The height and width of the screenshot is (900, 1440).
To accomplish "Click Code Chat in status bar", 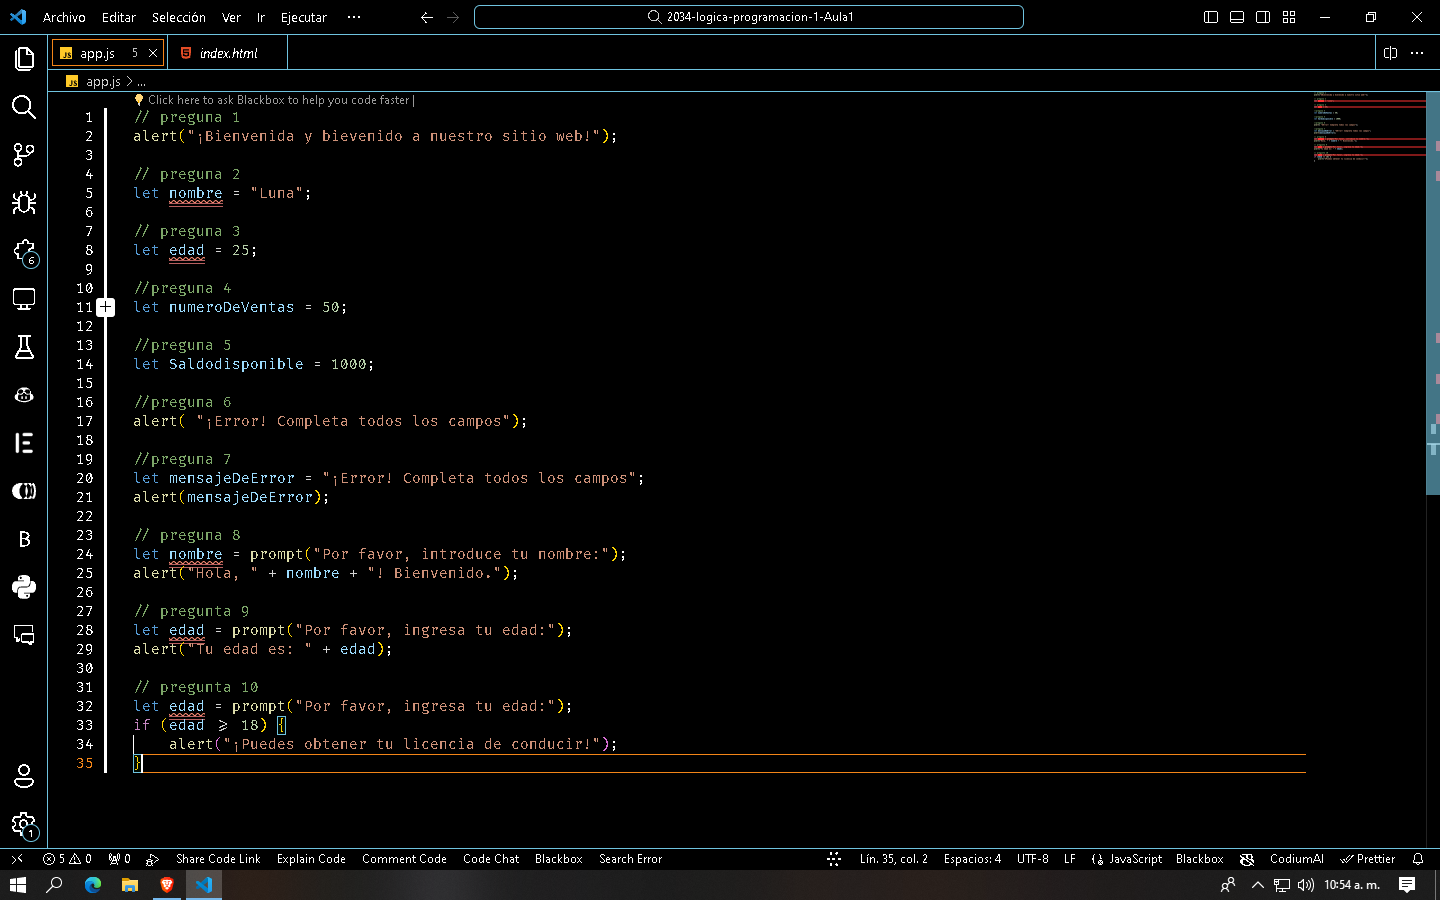I will click(x=491, y=859).
